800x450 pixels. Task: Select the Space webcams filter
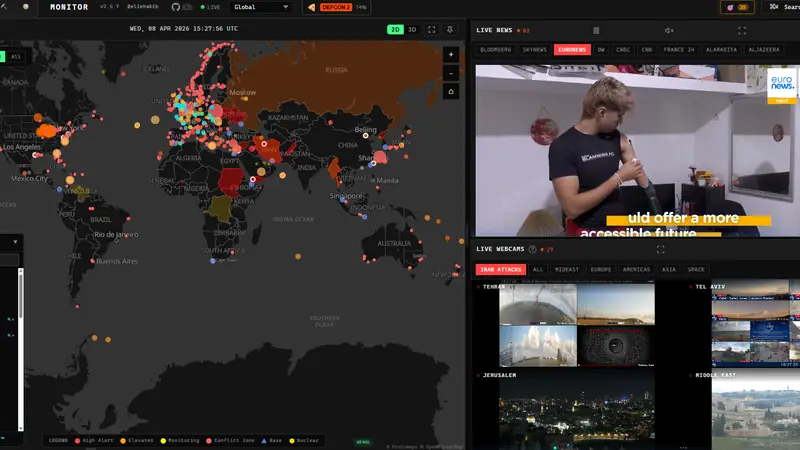(x=695, y=269)
